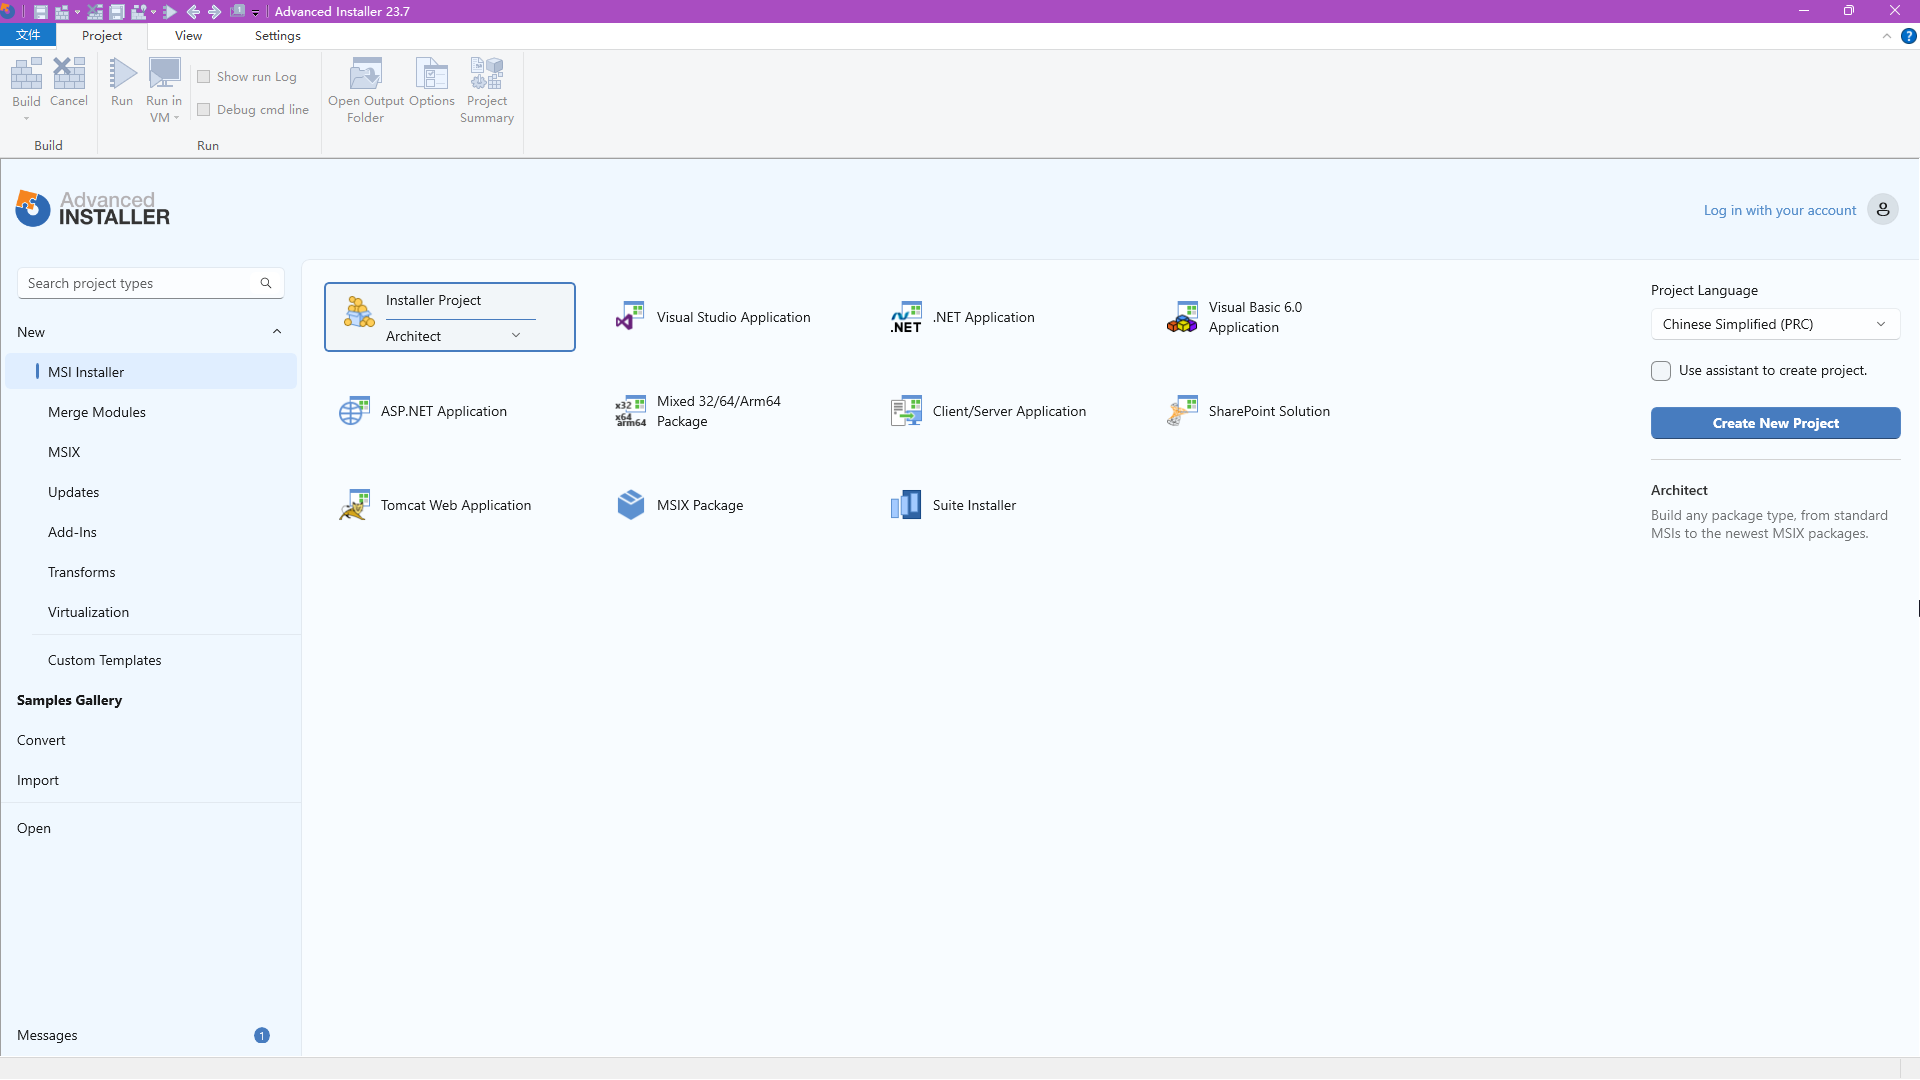
Task: Open the Build button dropdown arrow
Action: pyautogui.click(x=26, y=119)
